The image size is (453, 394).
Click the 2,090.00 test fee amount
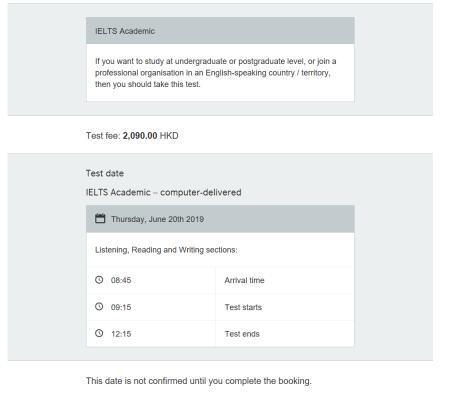pyautogui.click(x=140, y=136)
